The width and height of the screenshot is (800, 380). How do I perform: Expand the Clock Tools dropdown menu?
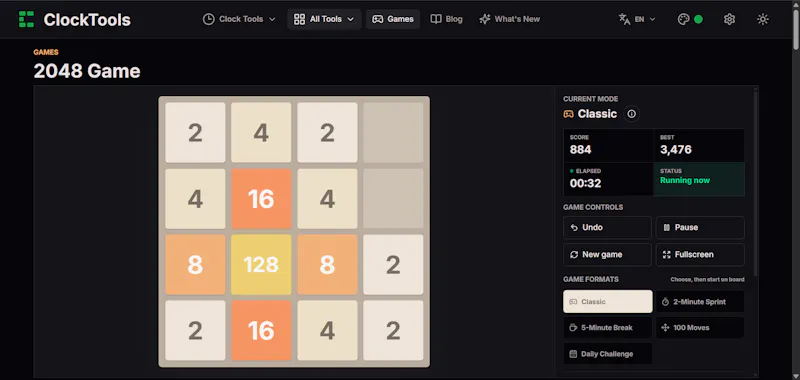[x=239, y=19]
